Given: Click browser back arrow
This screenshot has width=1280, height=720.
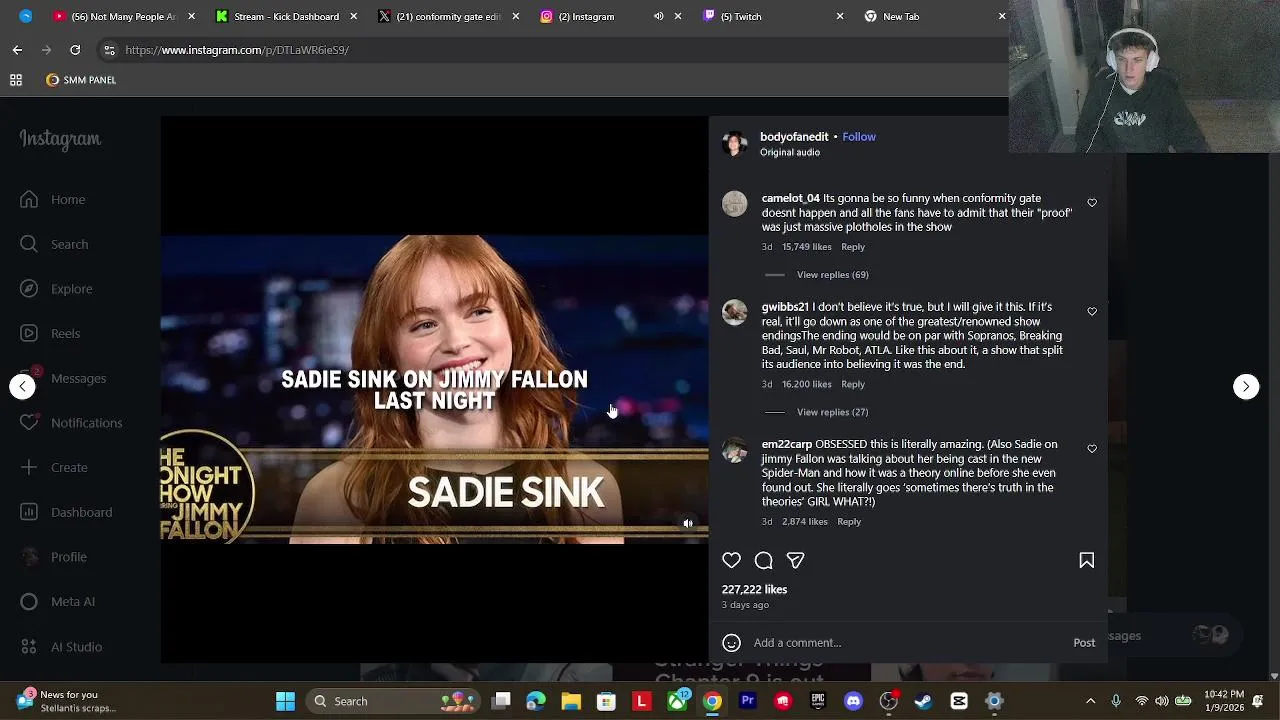Looking at the screenshot, I should tap(17, 50).
